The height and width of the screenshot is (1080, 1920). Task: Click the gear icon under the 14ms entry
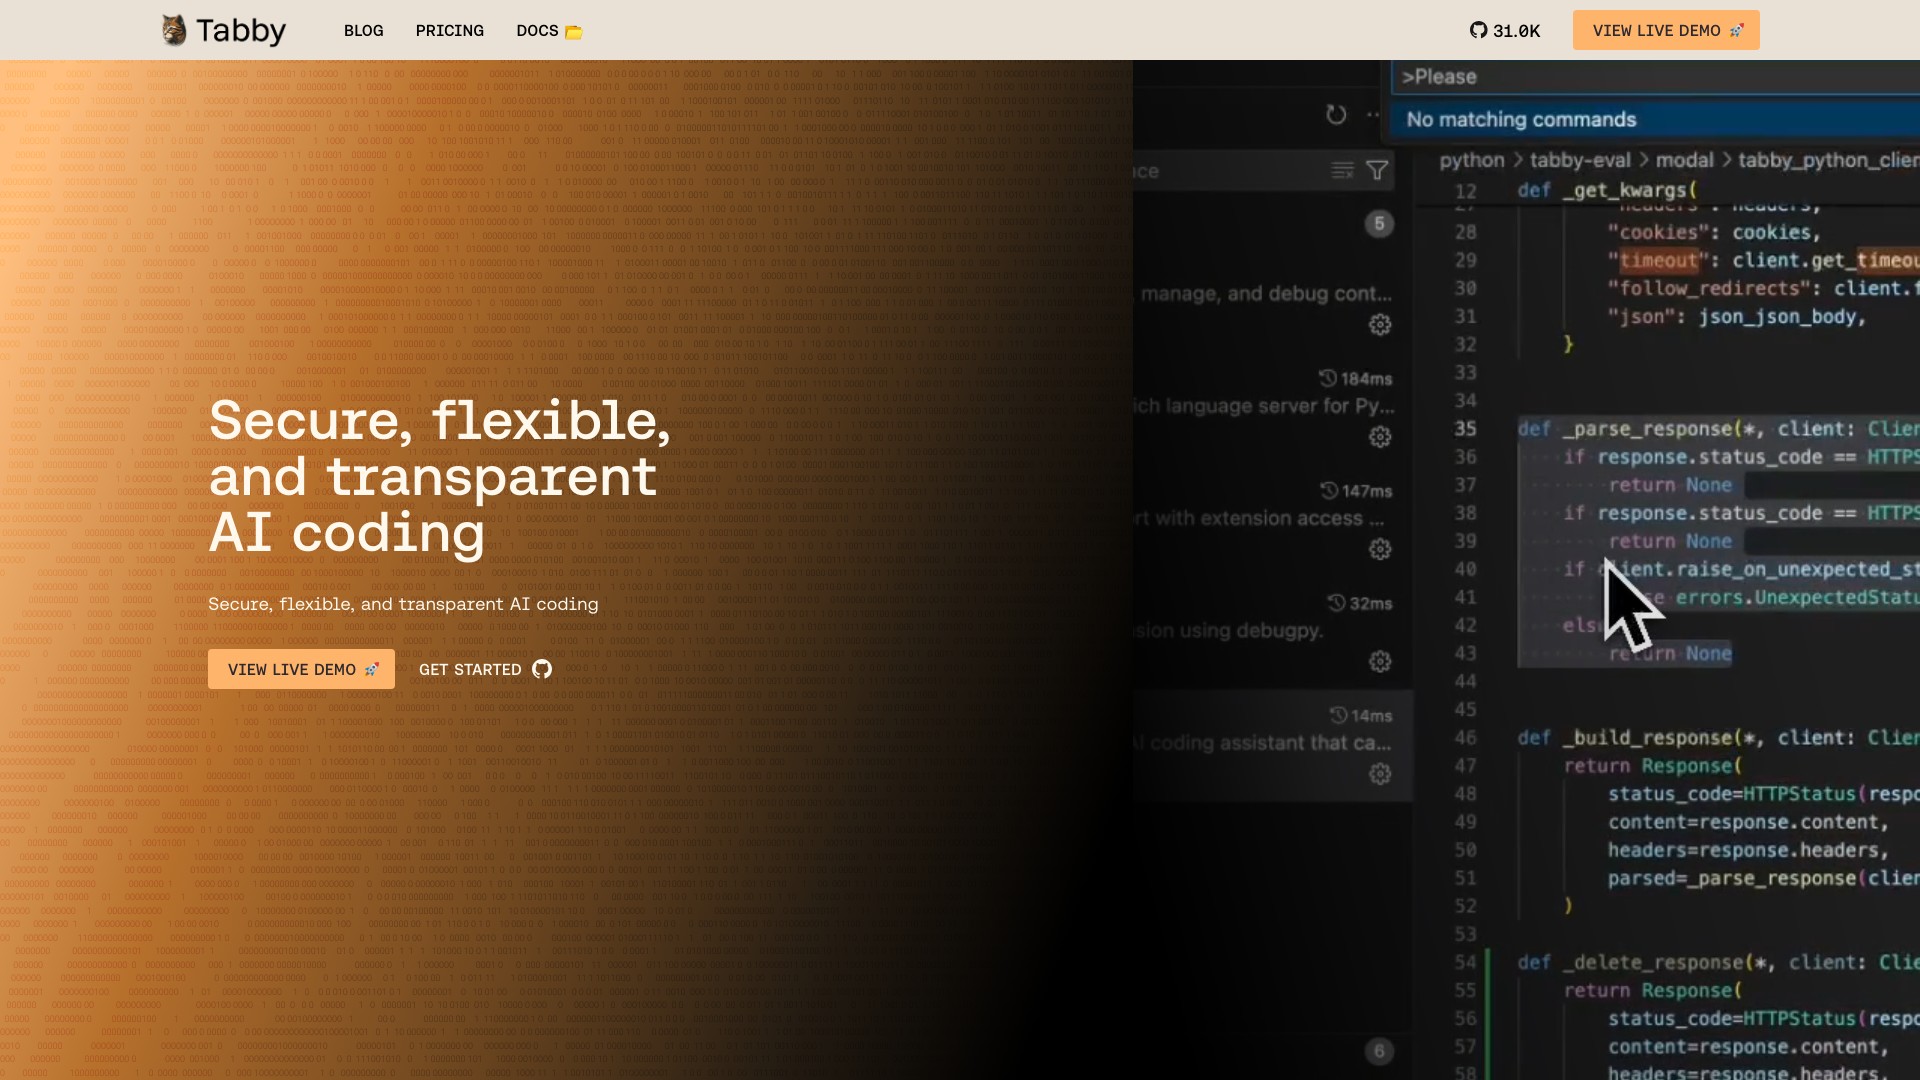[x=1380, y=774]
